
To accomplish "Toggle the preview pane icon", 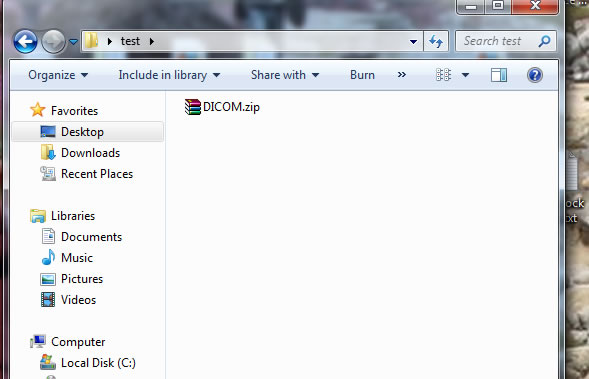I will tap(499, 75).
